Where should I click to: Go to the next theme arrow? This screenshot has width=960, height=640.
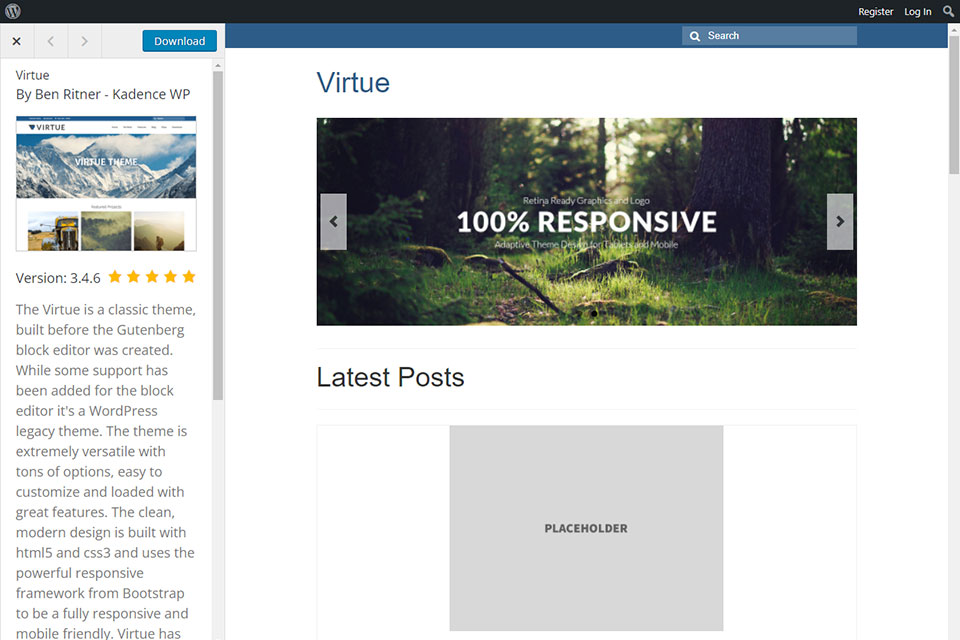point(84,41)
